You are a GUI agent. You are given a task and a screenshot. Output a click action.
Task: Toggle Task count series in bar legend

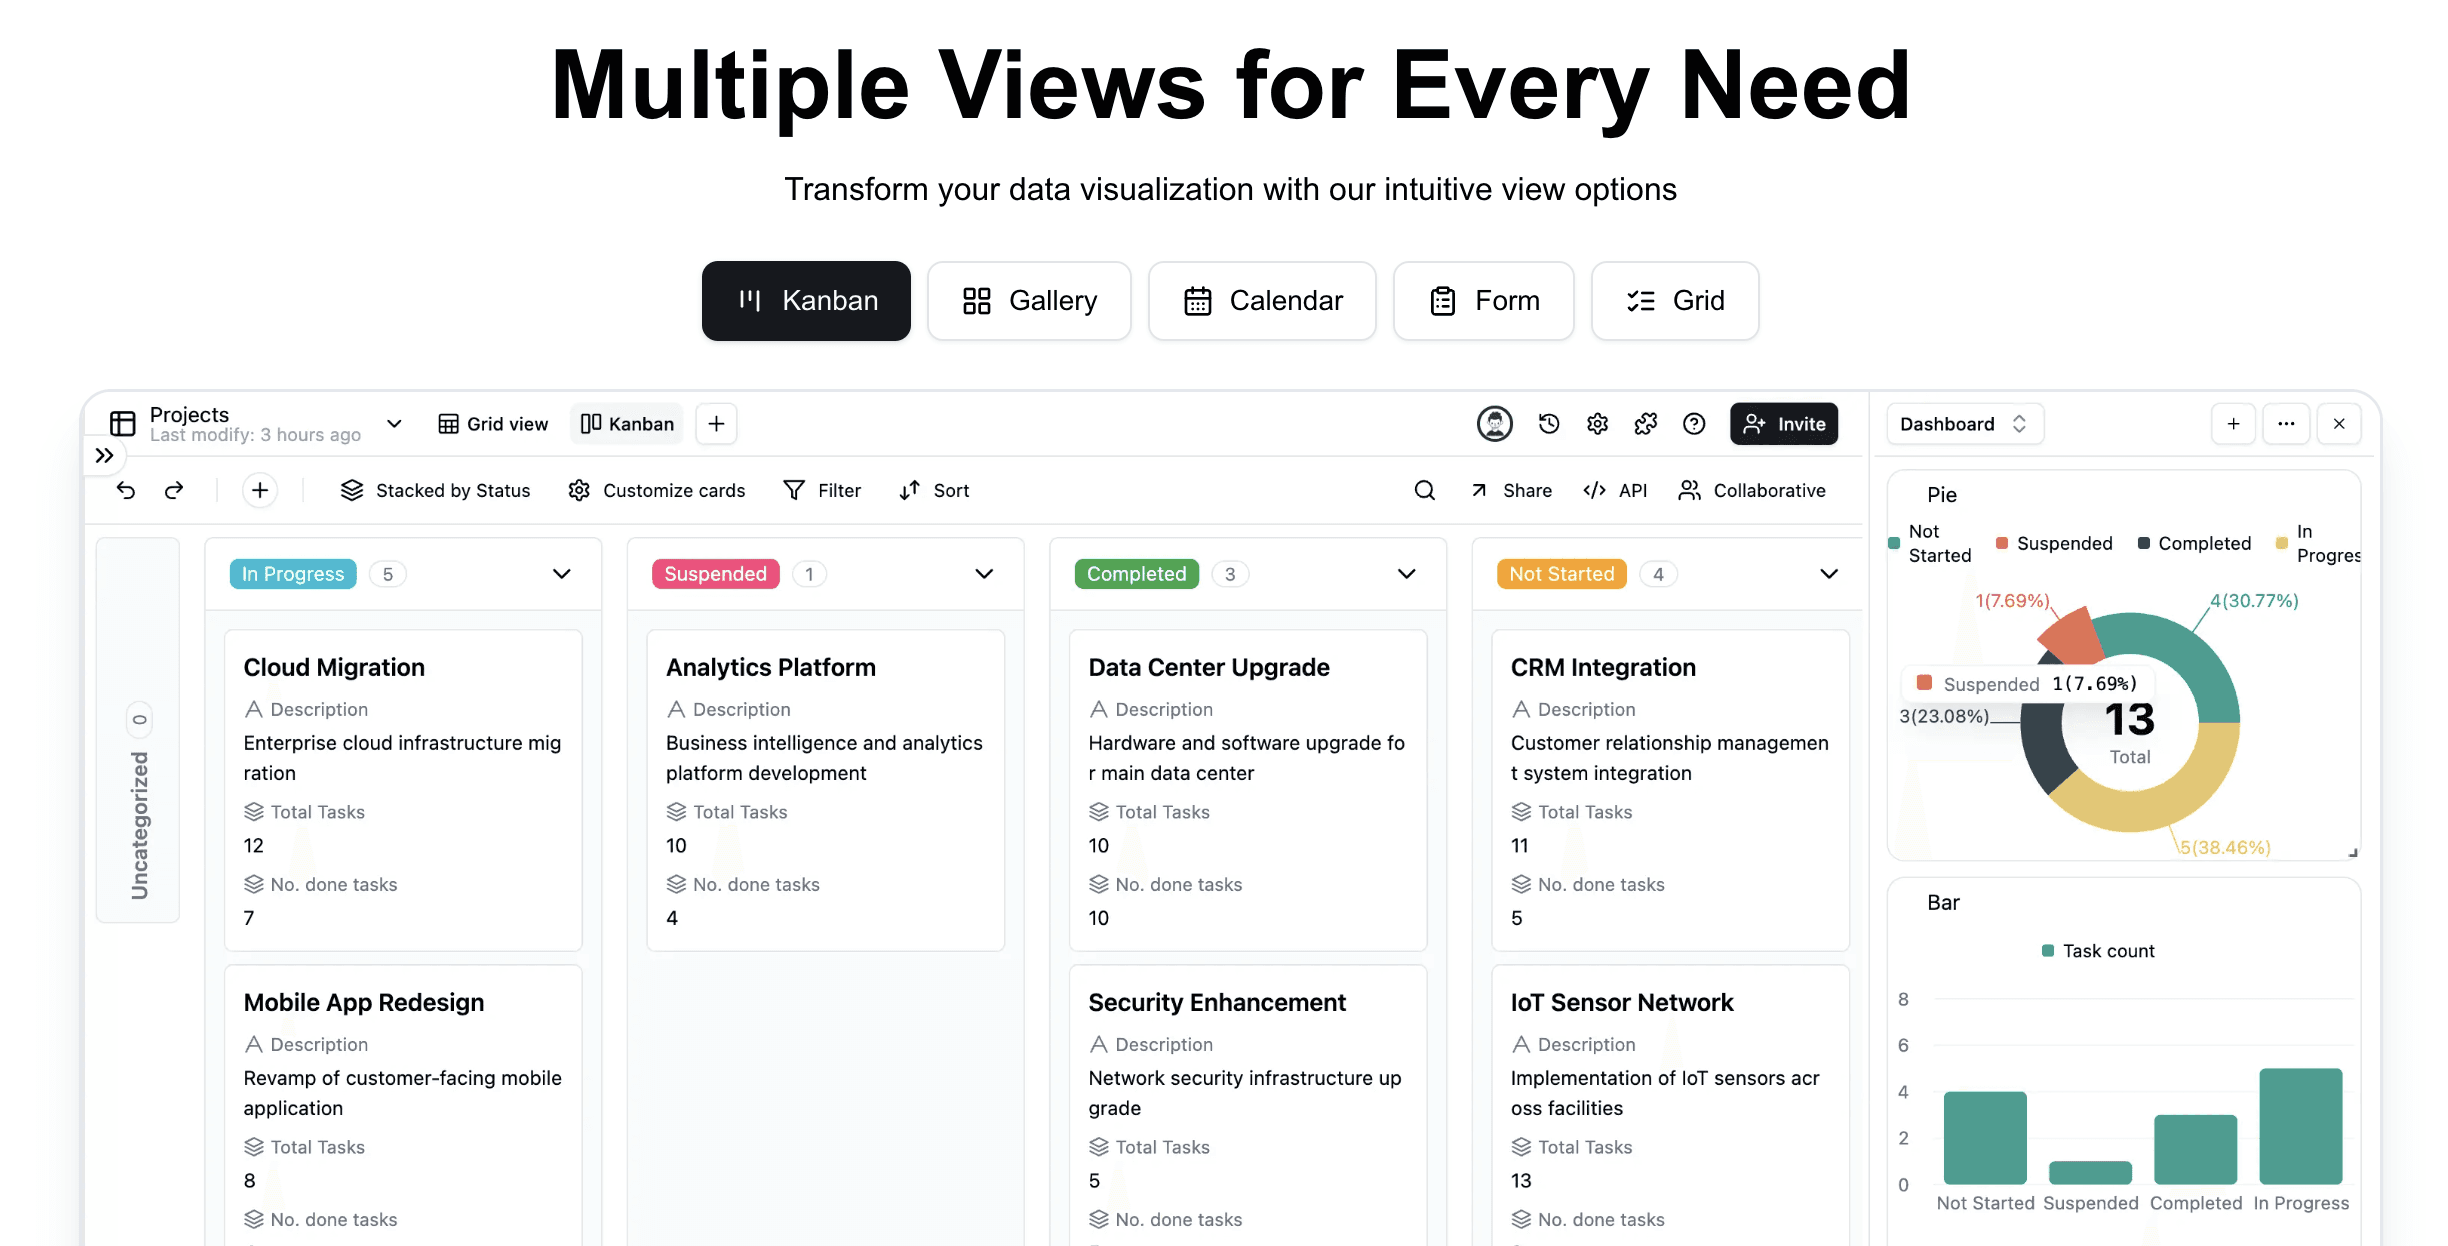(2098, 951)
